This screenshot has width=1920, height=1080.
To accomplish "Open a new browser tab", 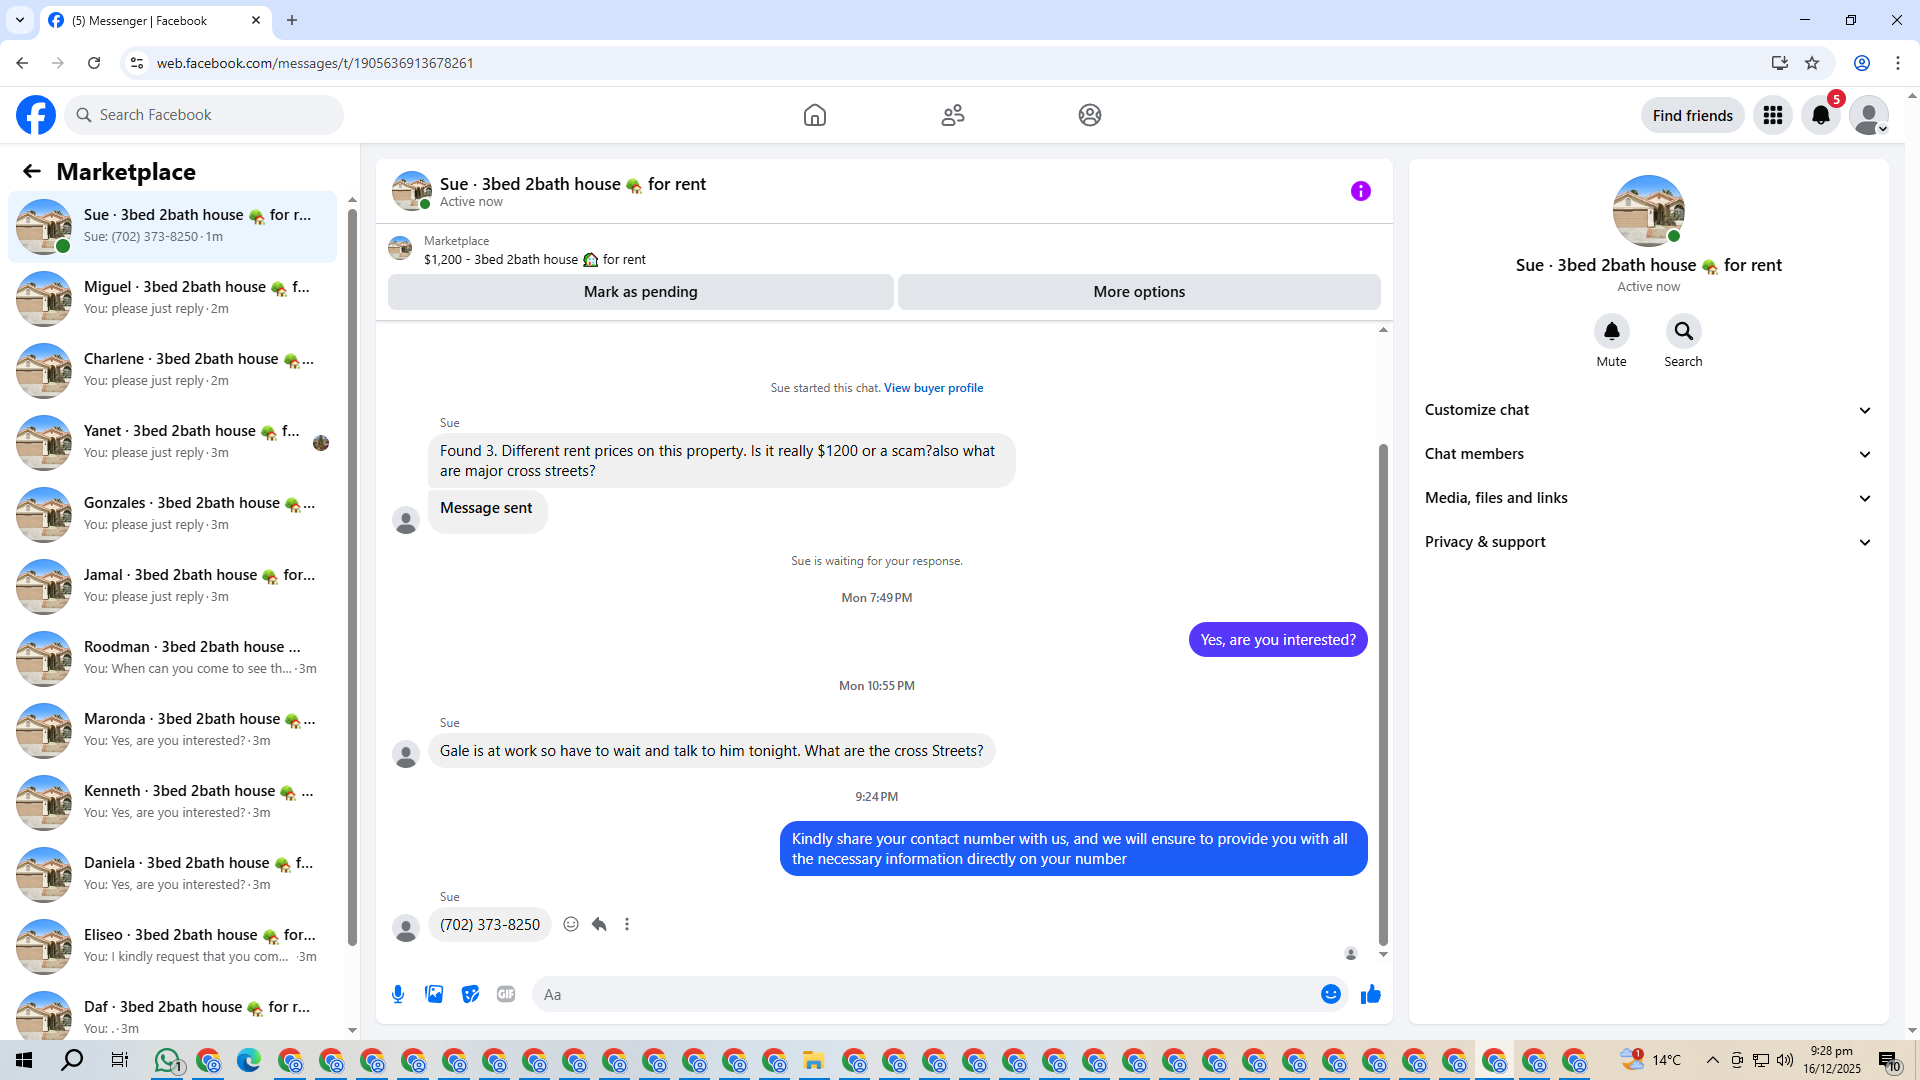I will [x=292, y=20].
